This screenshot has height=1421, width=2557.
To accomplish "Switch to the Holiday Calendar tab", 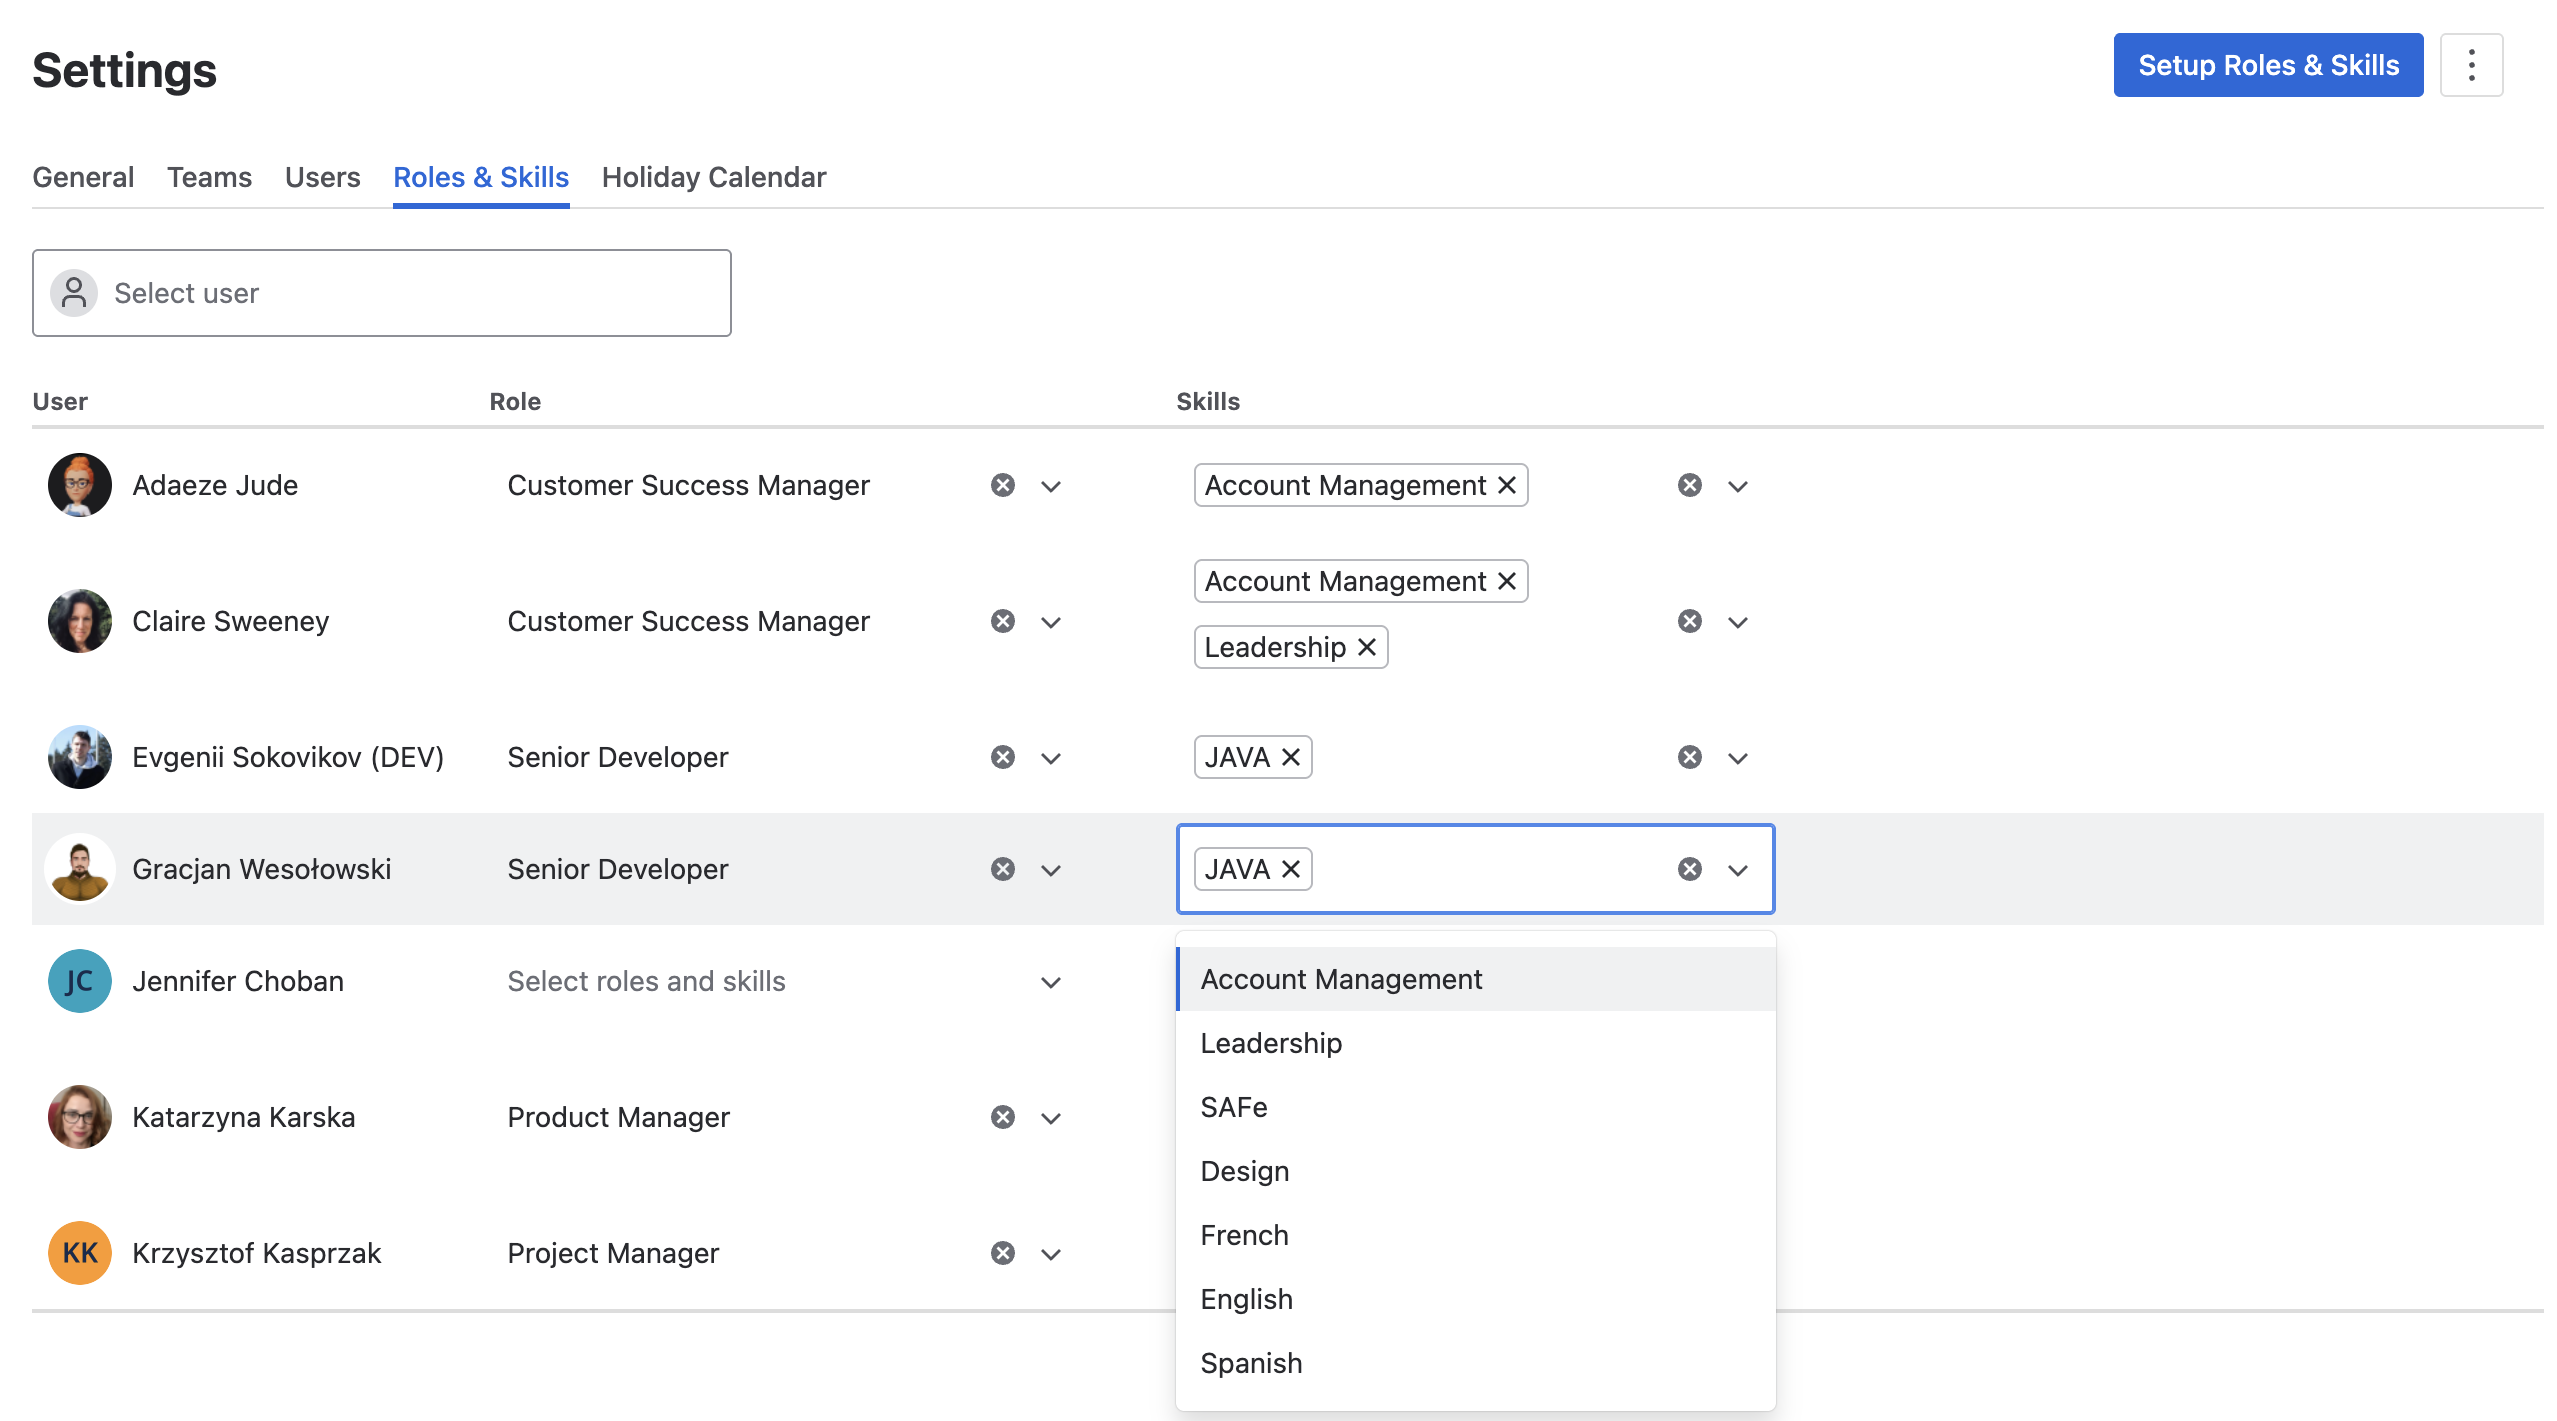I will pyautogui.click(x=713, y=177).
